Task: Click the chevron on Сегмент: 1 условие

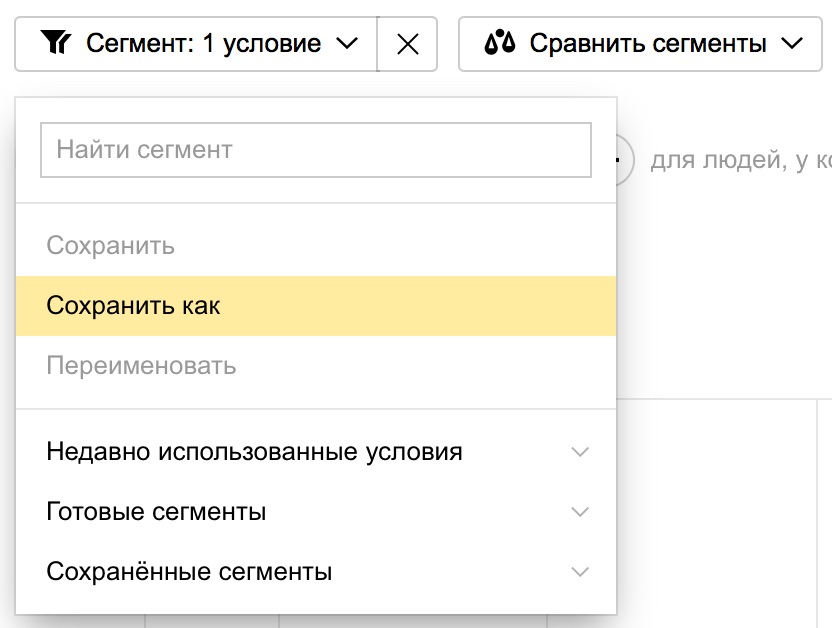Action: [345, 43]
